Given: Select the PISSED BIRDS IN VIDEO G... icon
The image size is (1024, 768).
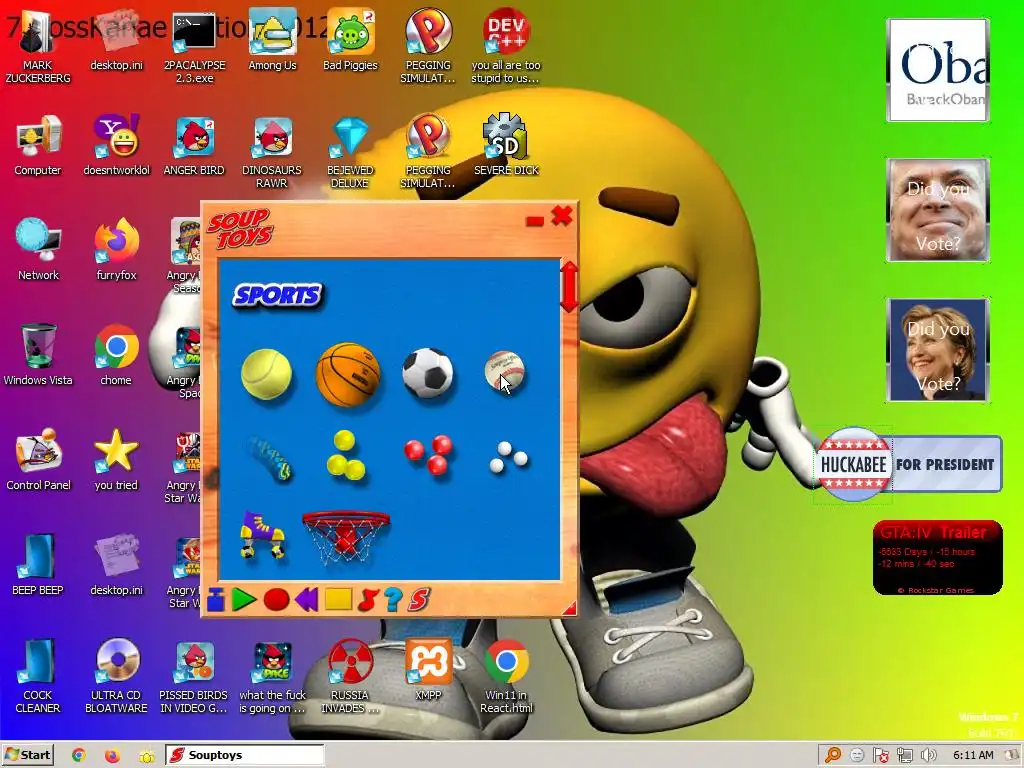Looking at the screenshot, I should (x=194, y=677).
